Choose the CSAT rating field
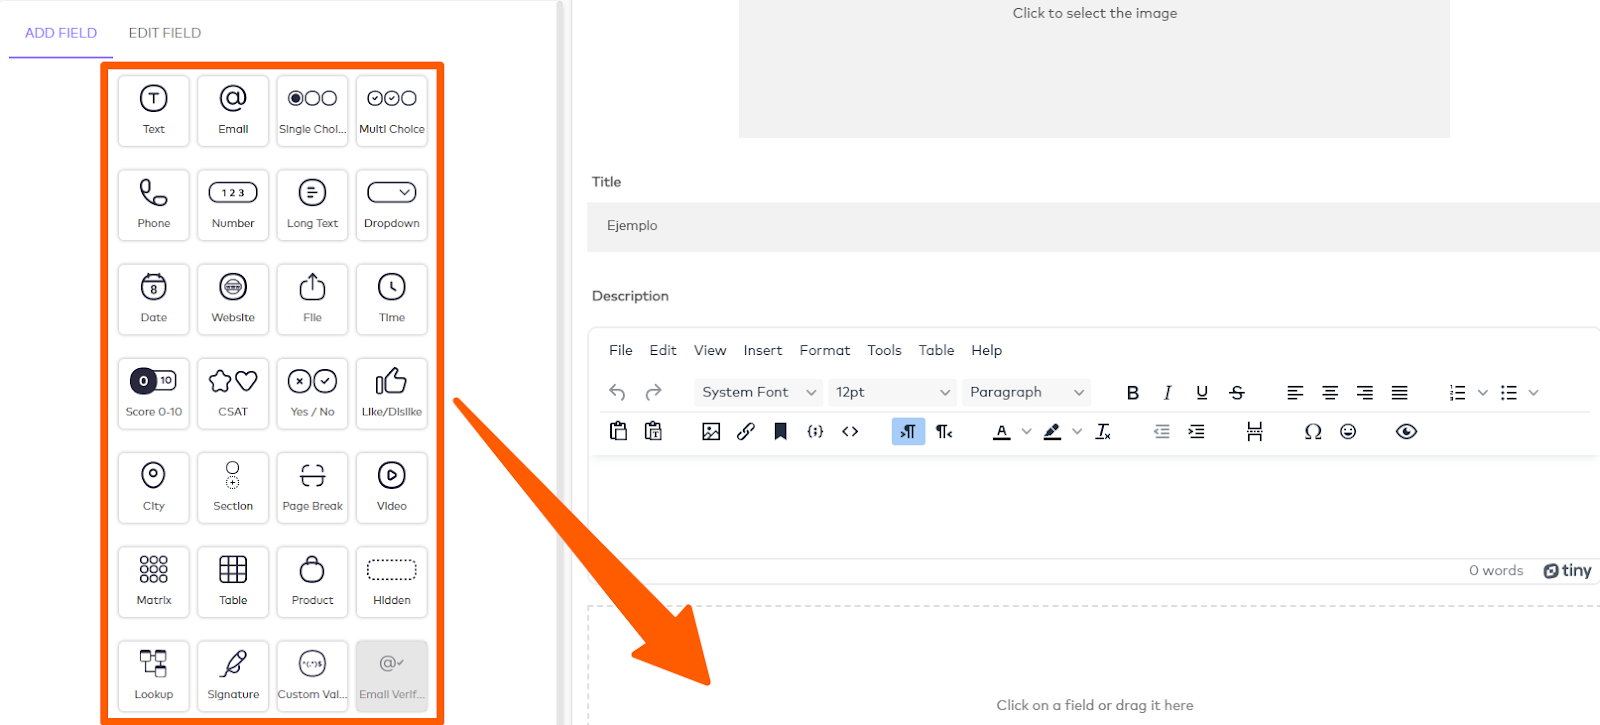 (x=233, y=393)
